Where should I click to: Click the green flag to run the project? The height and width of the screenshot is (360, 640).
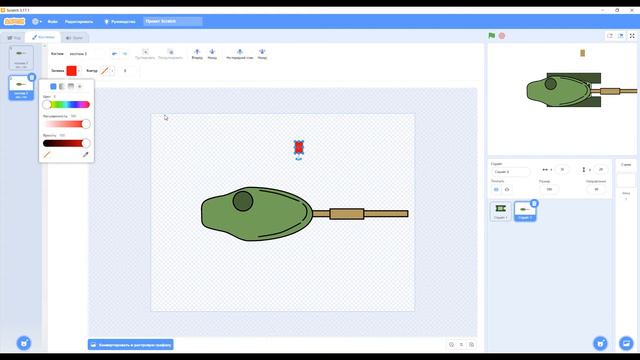coord(492,36)
